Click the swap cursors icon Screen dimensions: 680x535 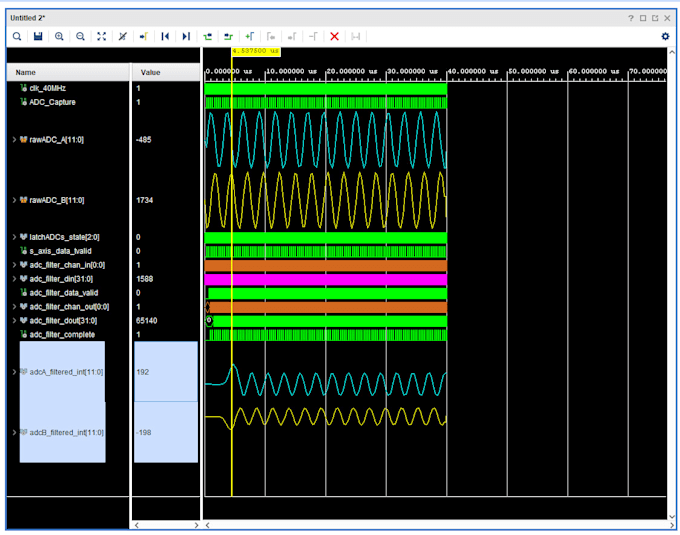click(313, 36)
